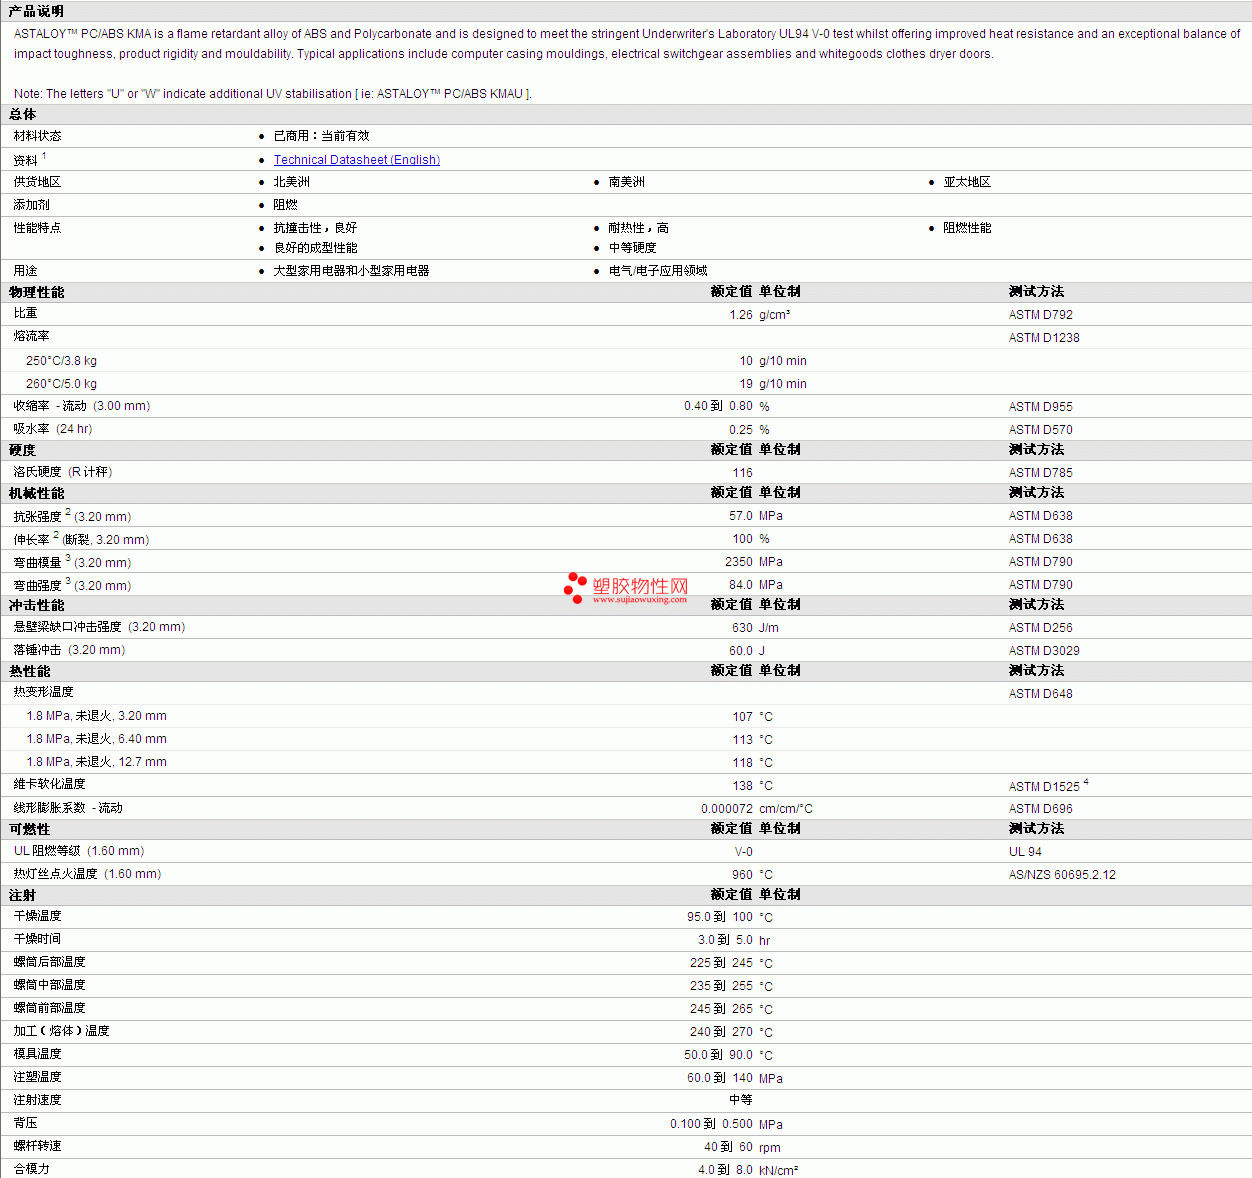Image resolution: width=1252 pixels, height=1178 pixels.
Task: Click the ASTM D696 expansion method
Action: coord(1040,809)
